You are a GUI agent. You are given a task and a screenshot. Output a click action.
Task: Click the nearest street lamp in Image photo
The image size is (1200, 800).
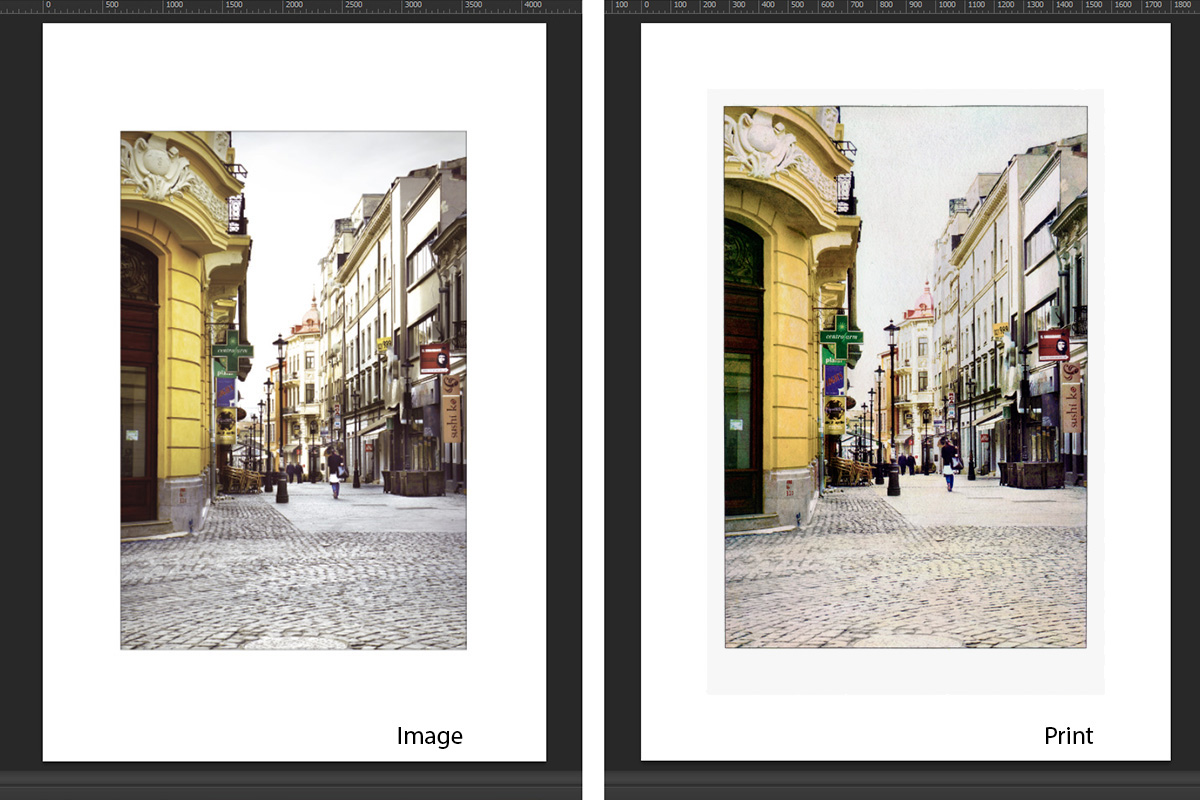tap(281, 420)
